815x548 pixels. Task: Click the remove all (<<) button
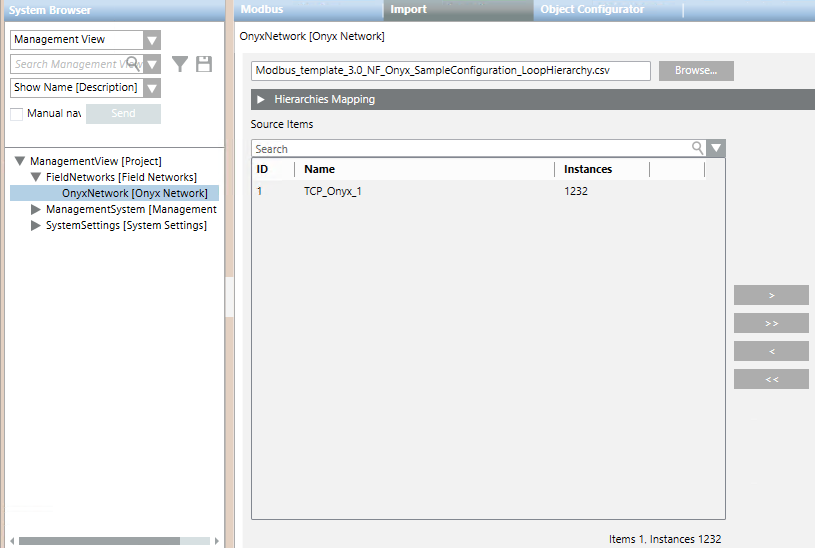pyautogui.click(x=771, y=379)
